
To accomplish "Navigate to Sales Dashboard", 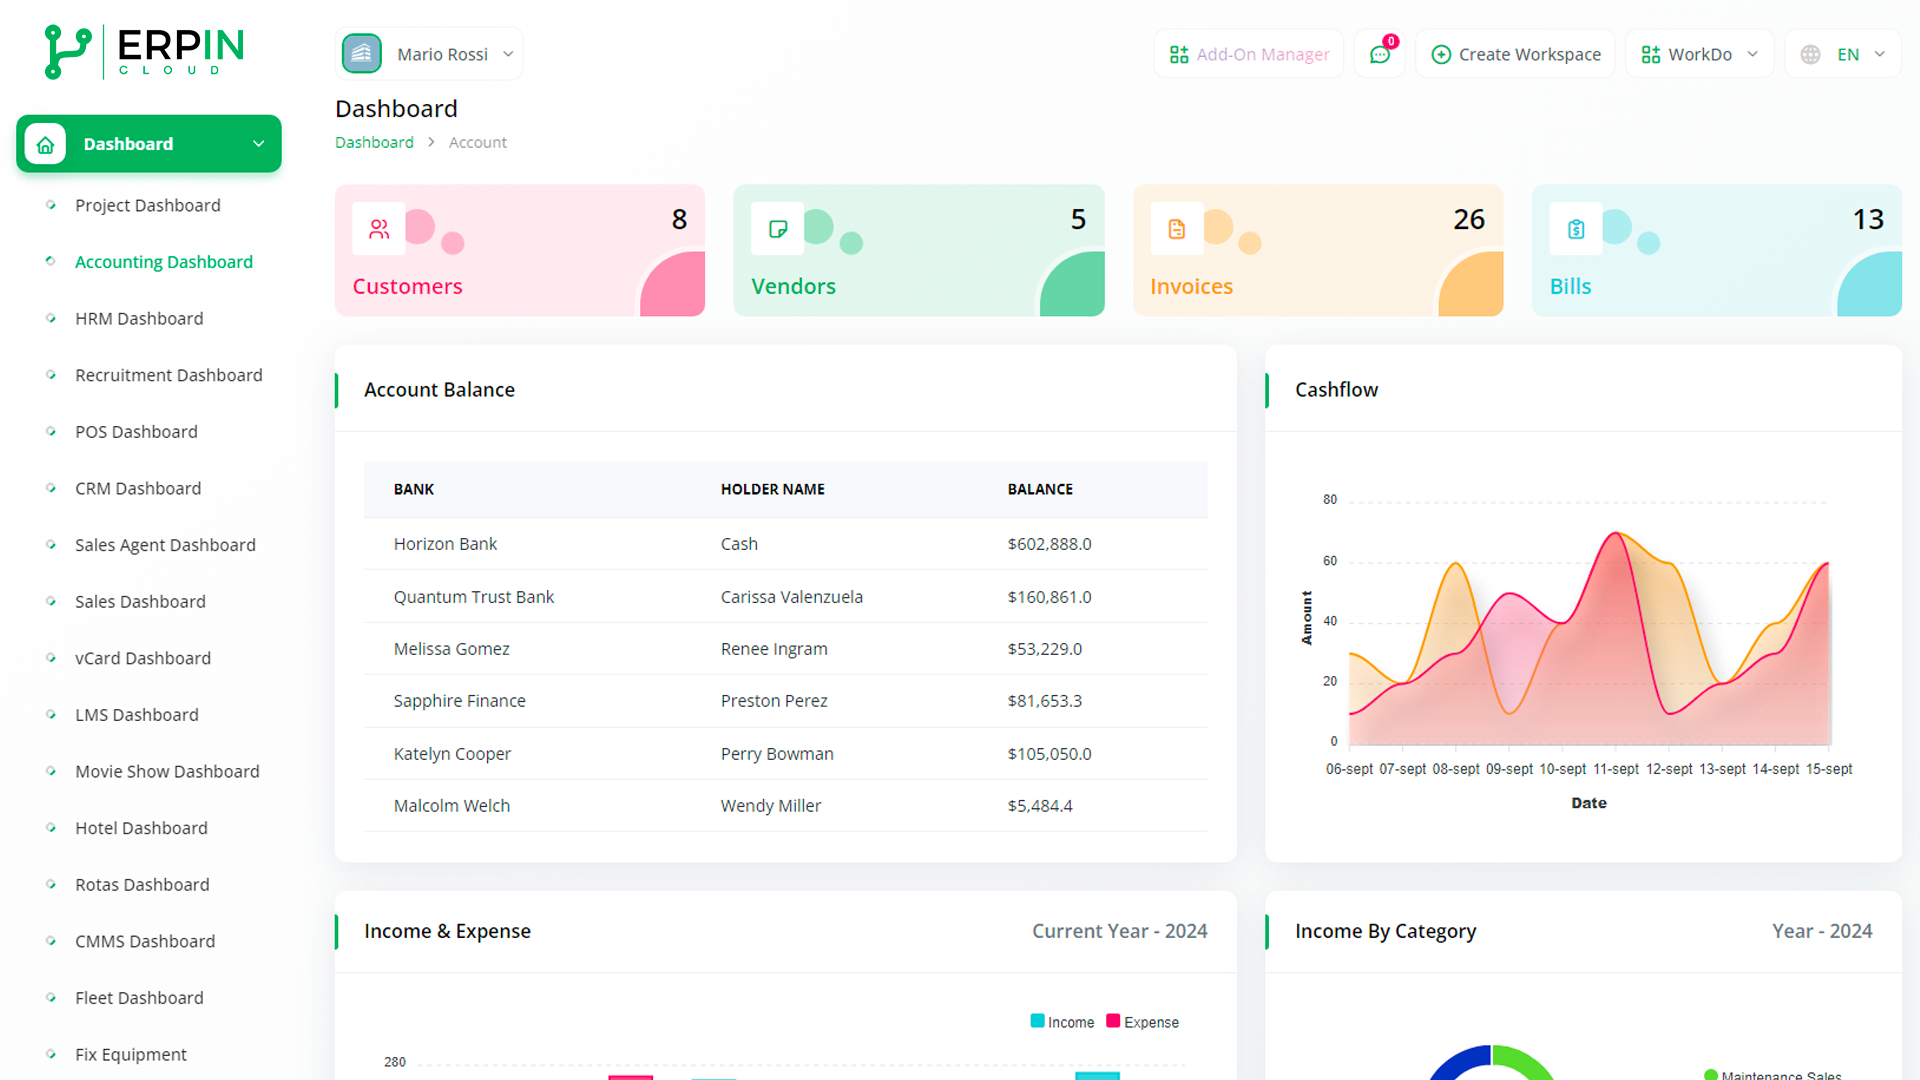I will (x=140, y=601).
